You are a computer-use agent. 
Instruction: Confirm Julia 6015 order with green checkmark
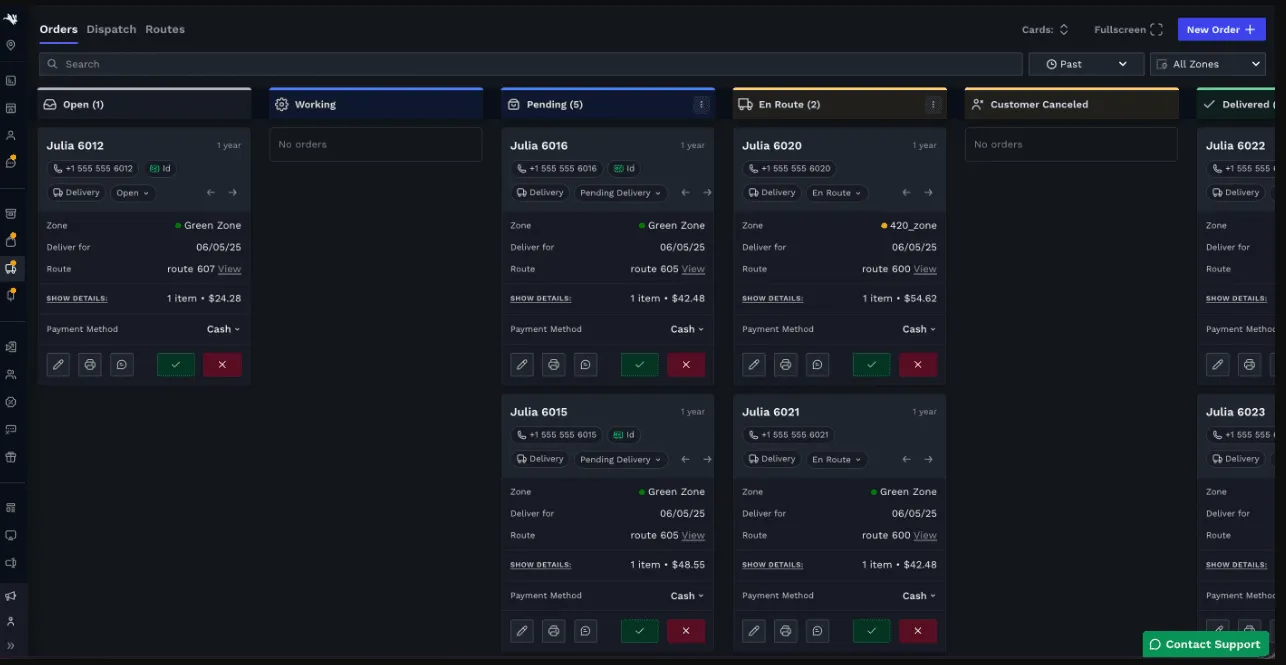point(639,631)
